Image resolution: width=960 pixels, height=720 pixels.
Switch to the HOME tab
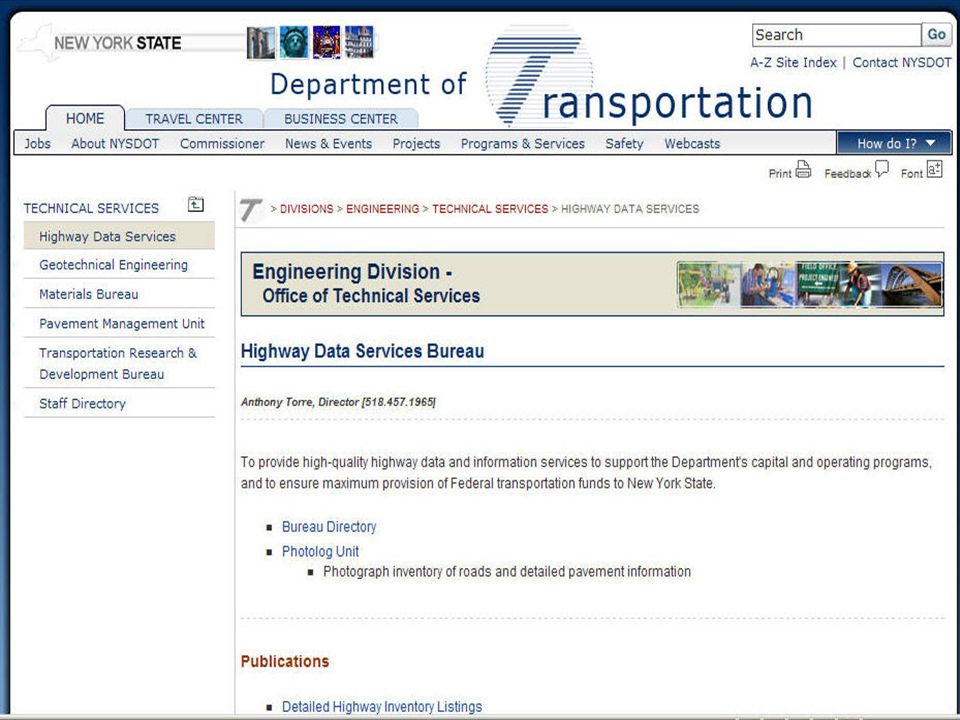tap(85, 118)
